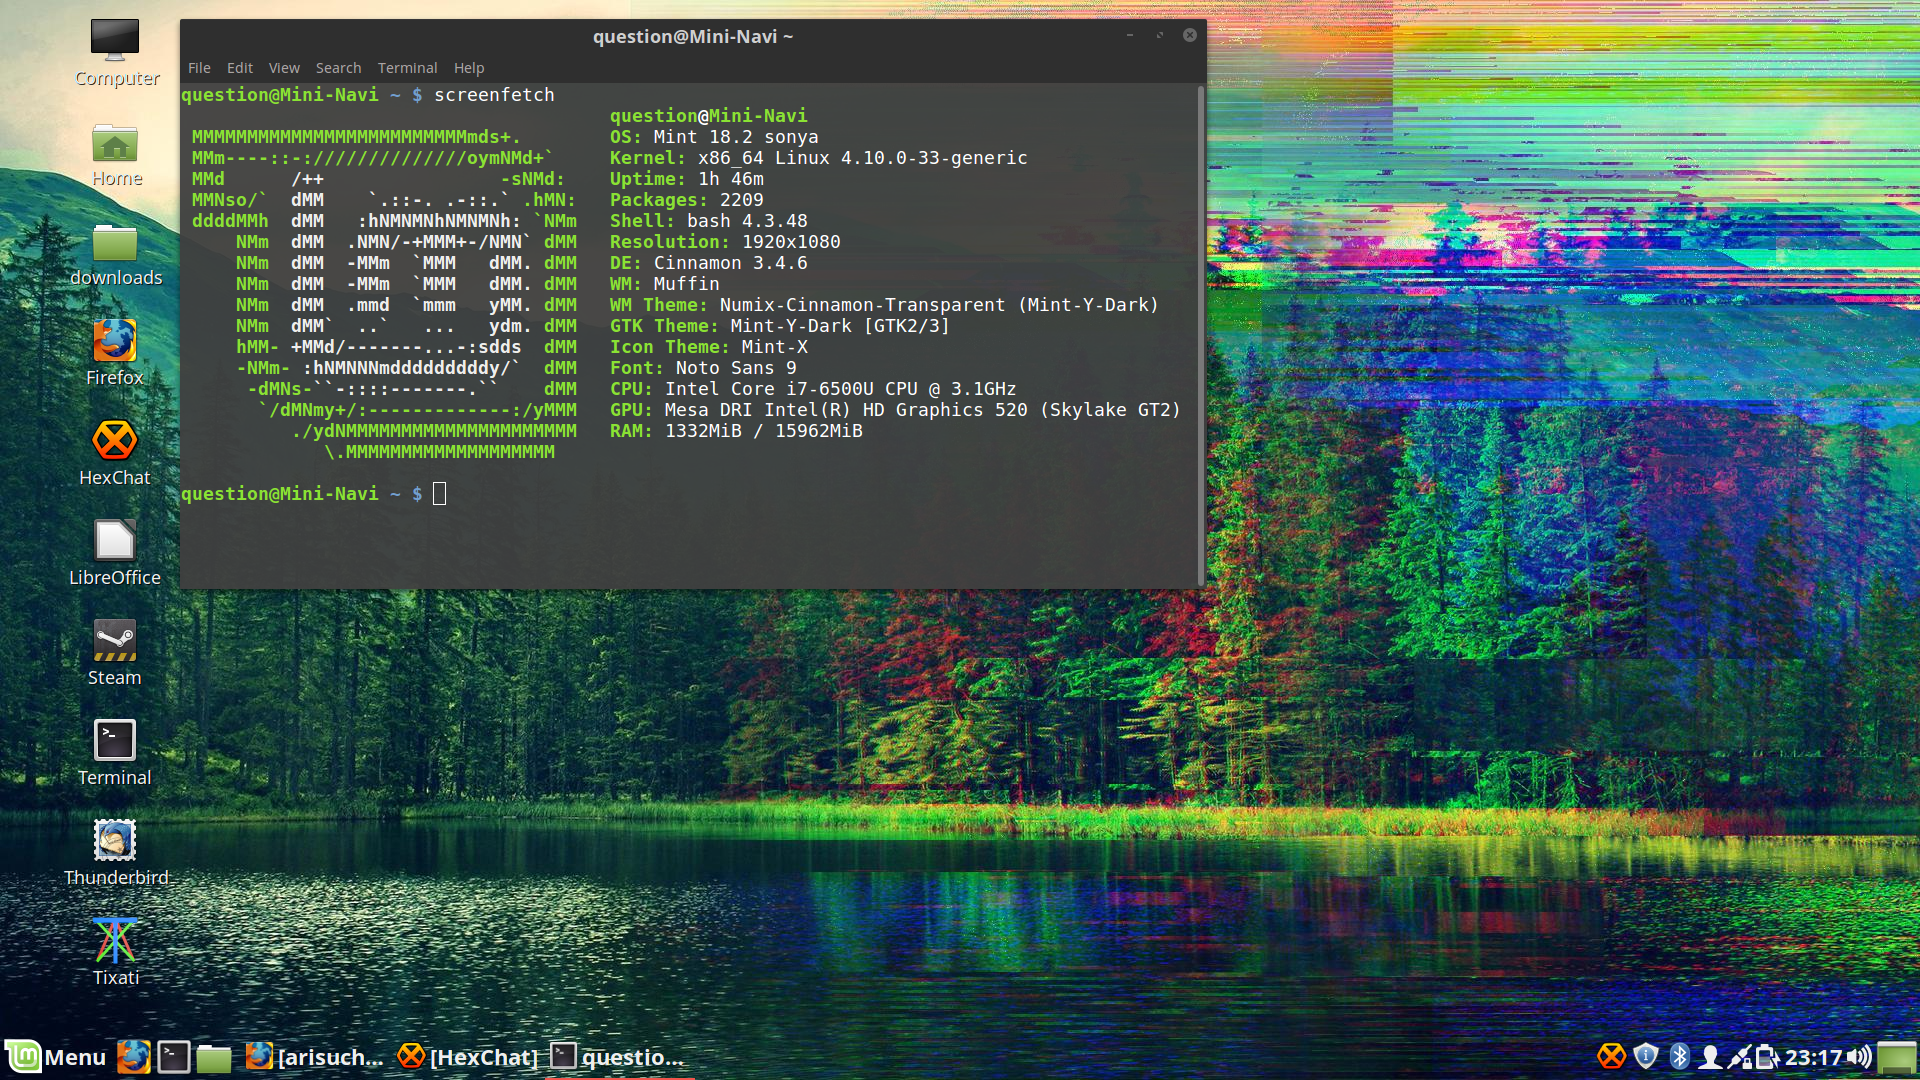
Task: Click the Bluetooth tray icon
Action: pos(1679,1056)
